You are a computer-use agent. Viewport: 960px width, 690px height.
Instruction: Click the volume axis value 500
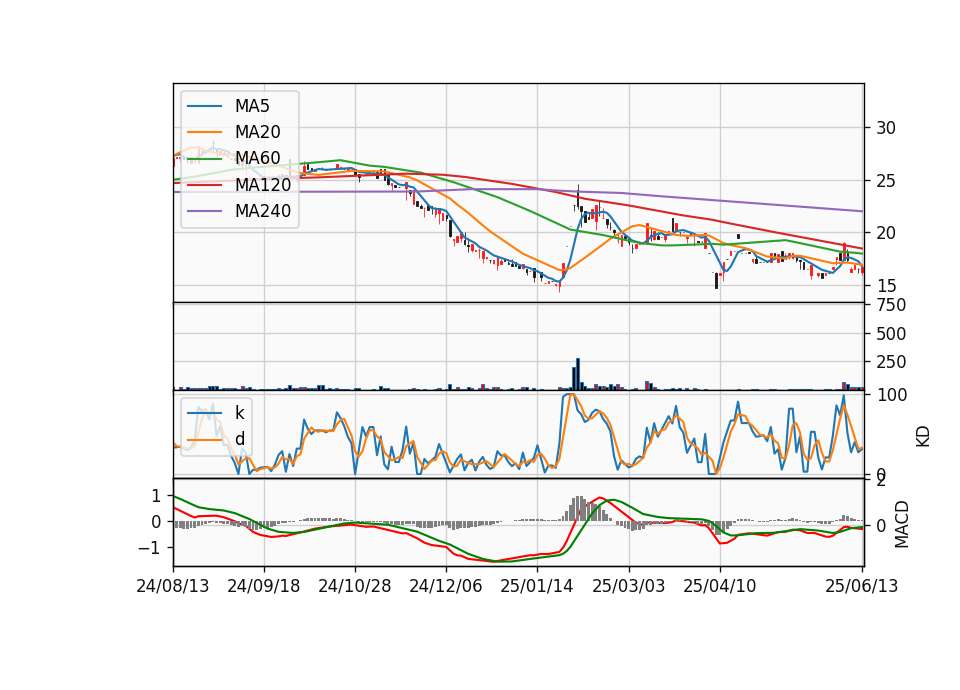pos(891,334)
